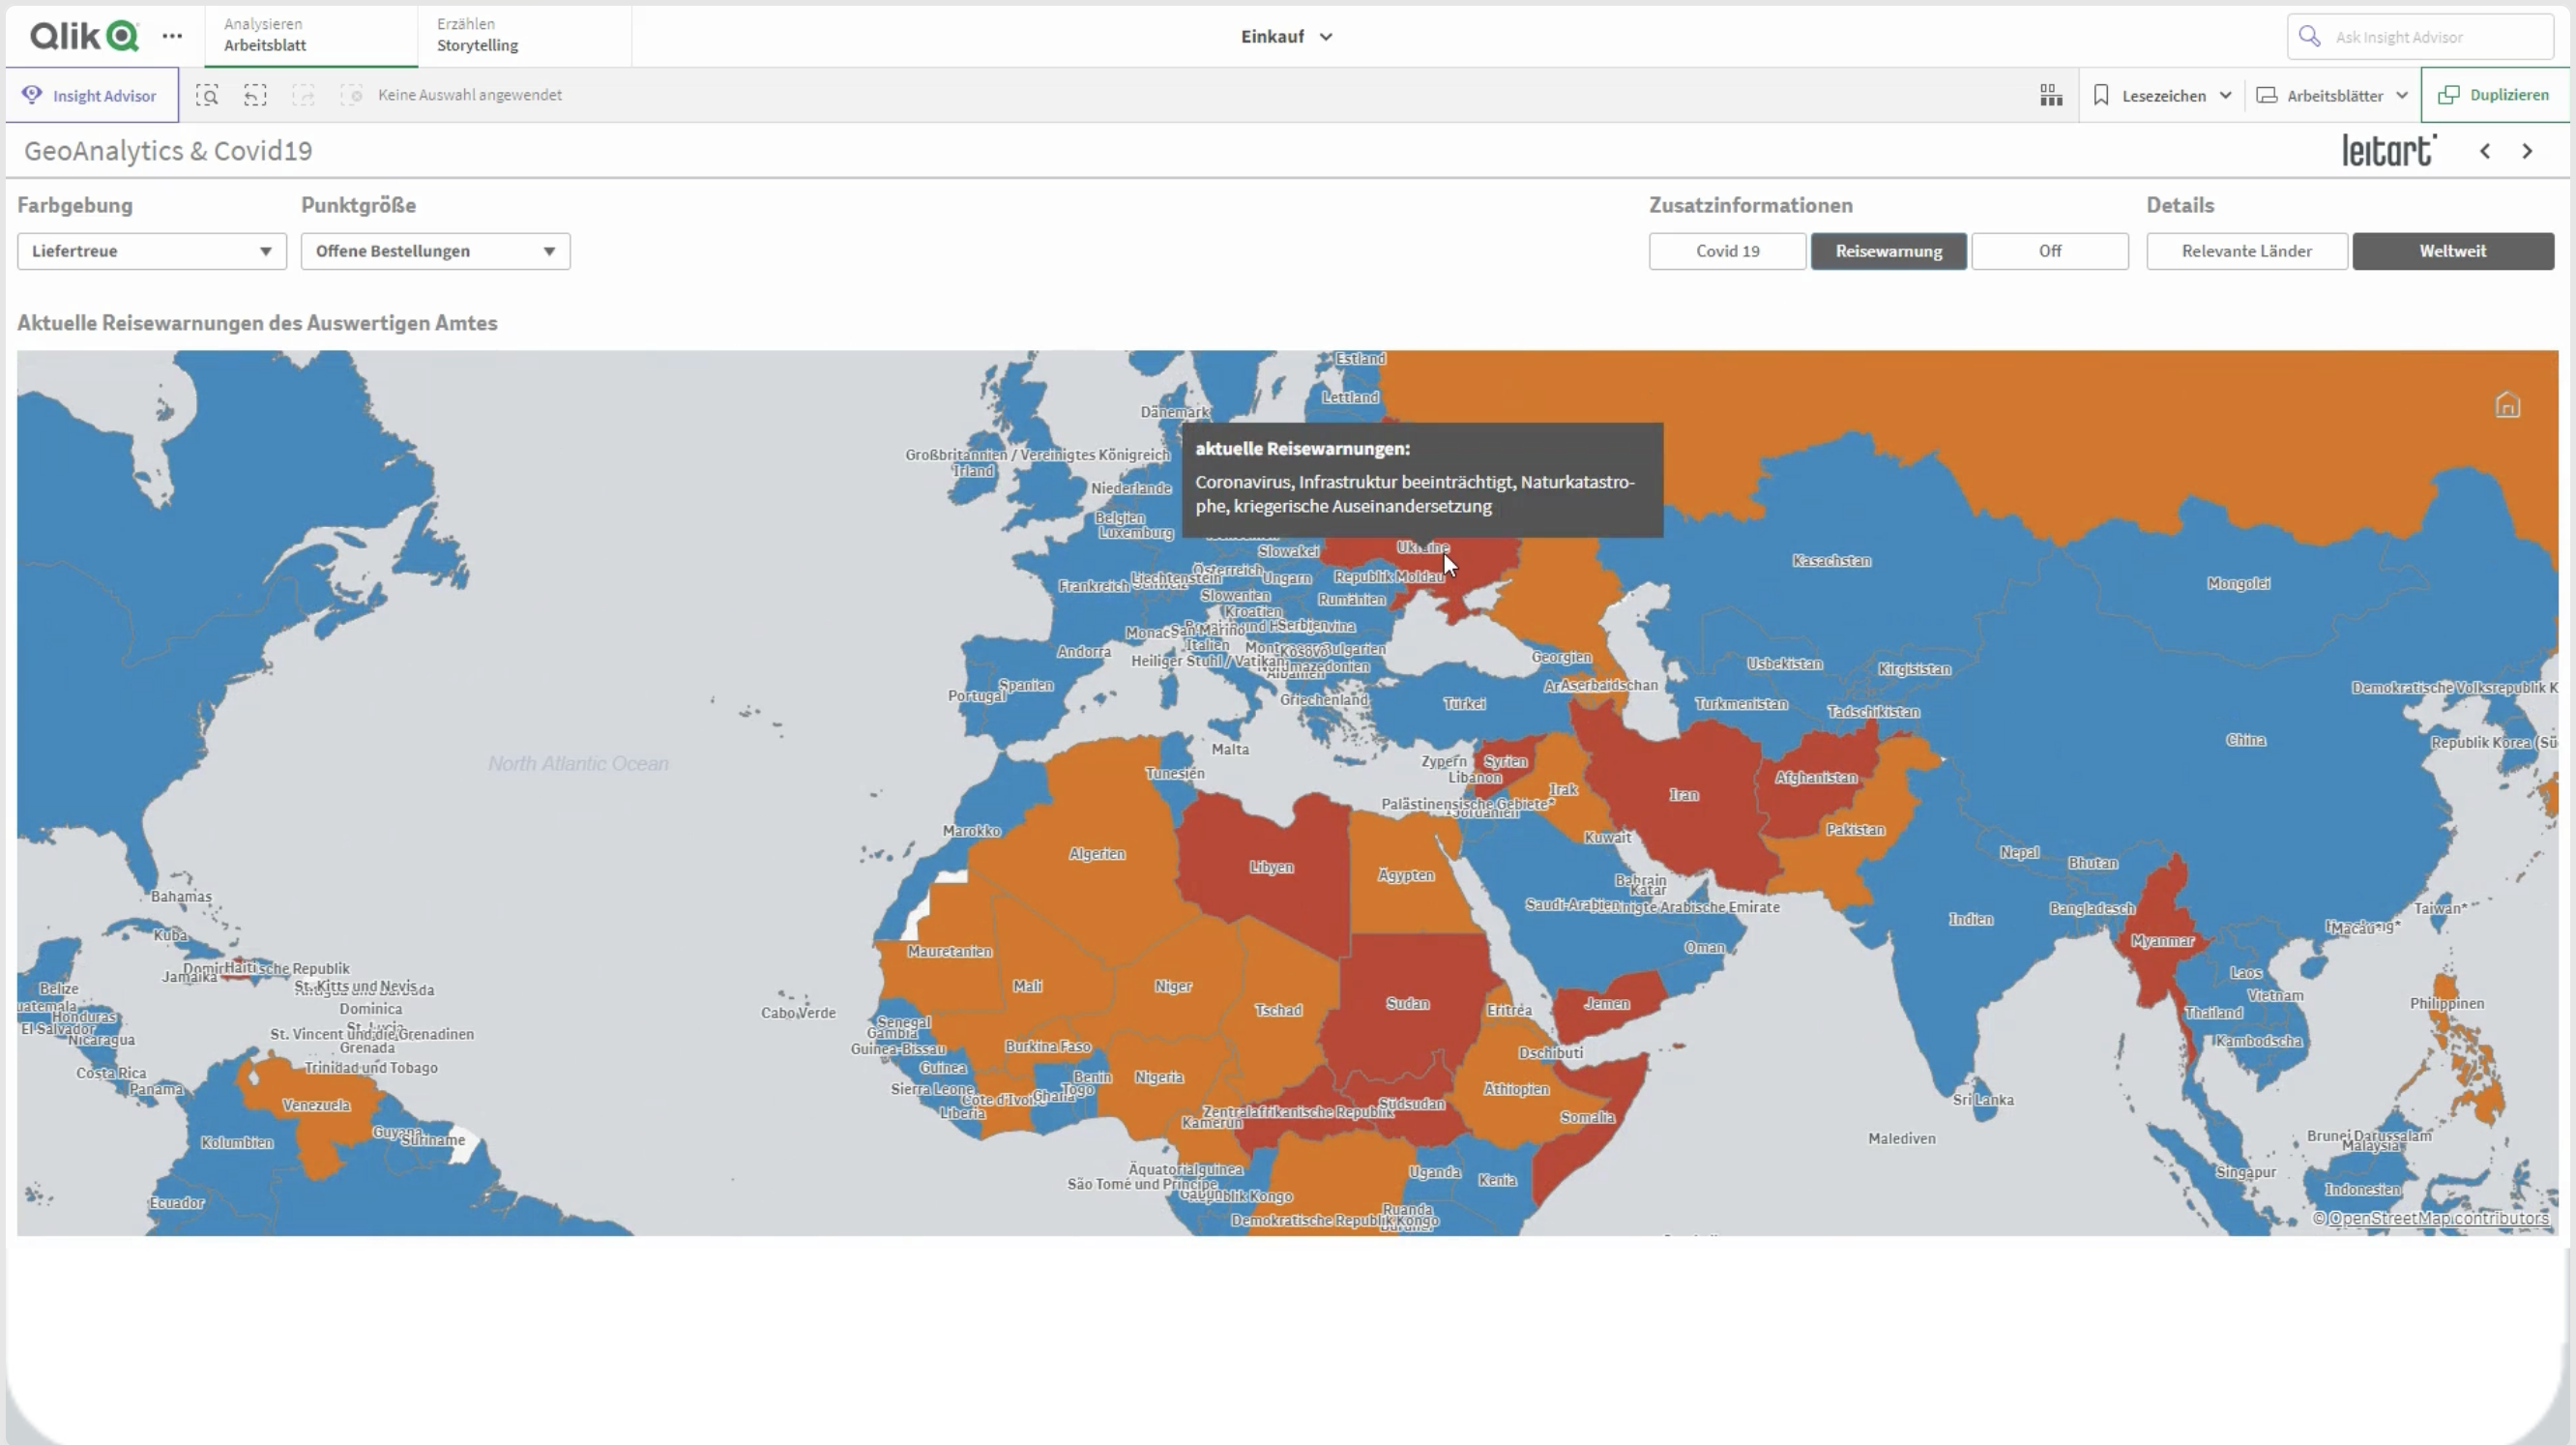
Task: Expand the Arbeitsblätter dropdown arrow
Action: point(2402,95)
